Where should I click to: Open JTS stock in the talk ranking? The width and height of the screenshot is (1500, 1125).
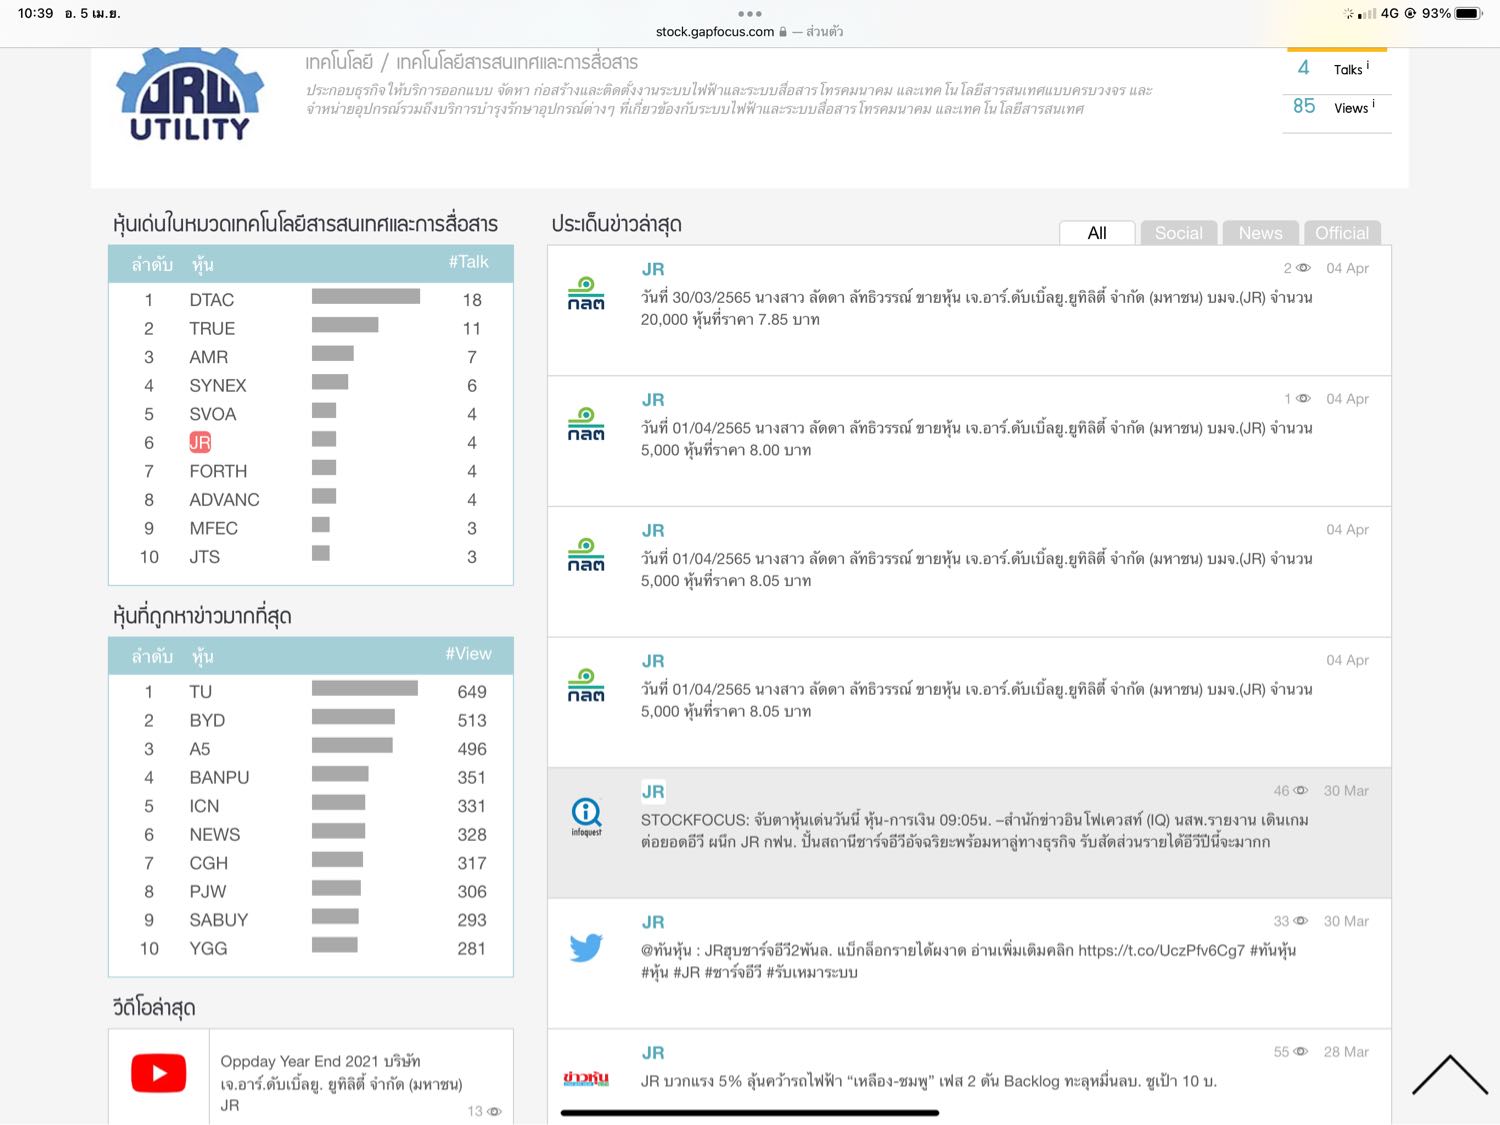(x=204, y=558)
